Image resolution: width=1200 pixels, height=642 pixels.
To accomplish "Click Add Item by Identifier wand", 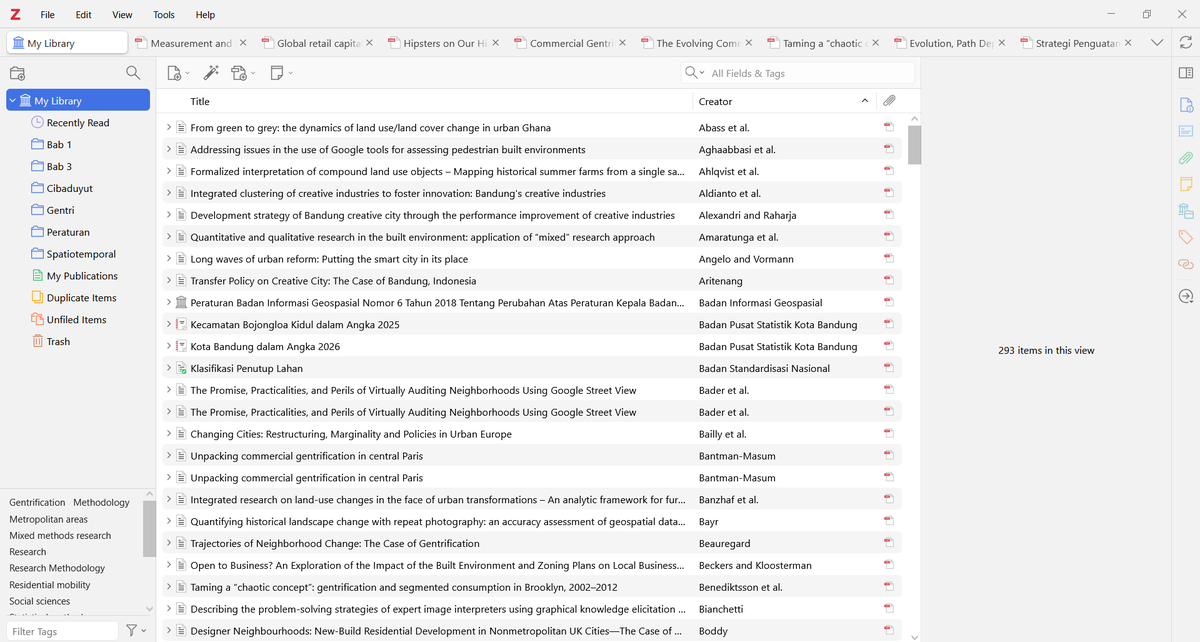I will pyautogui.click(x=210, y=73).
